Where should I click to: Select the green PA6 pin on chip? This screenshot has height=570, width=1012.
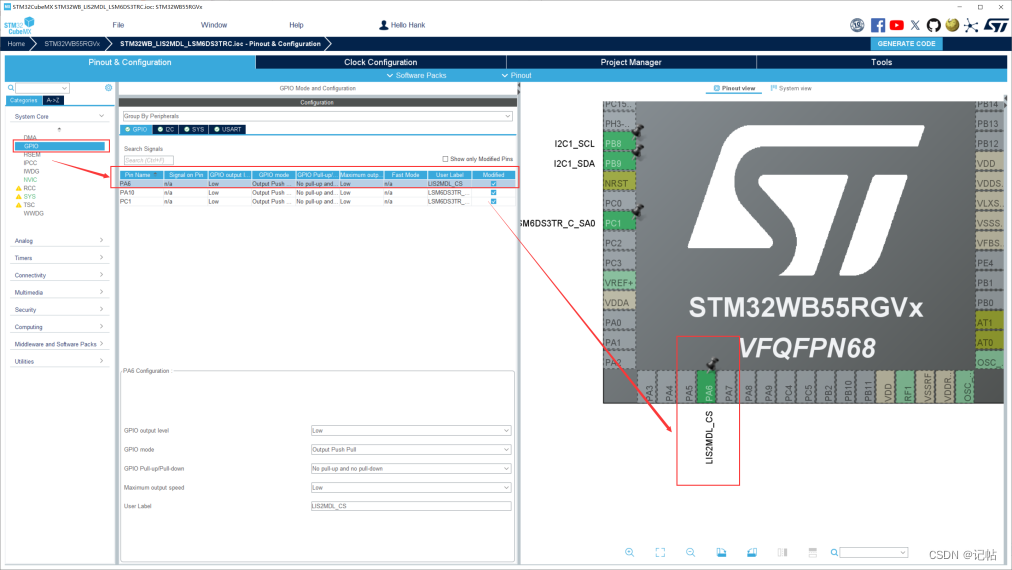tap(708, 387)
